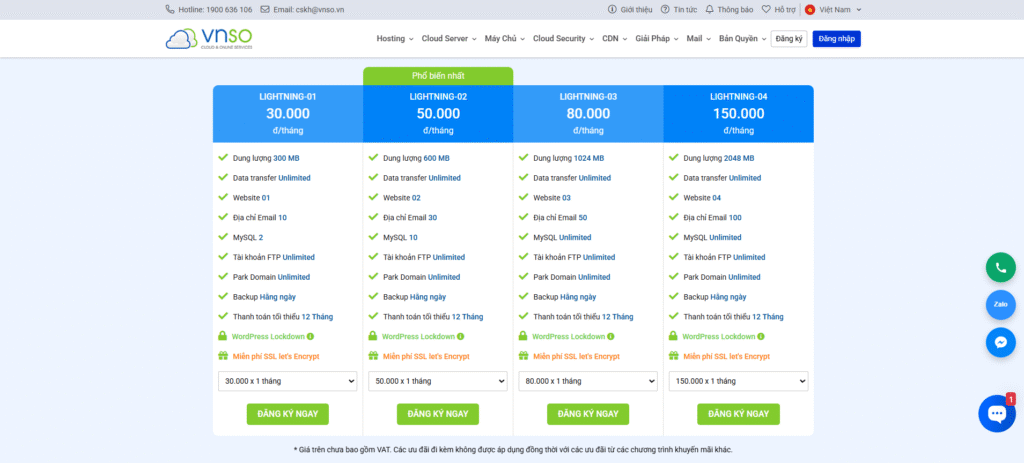Click the VNSO logo
Image resolution: width=1024 pixels, height=463 pixels.
coord(209,38)
